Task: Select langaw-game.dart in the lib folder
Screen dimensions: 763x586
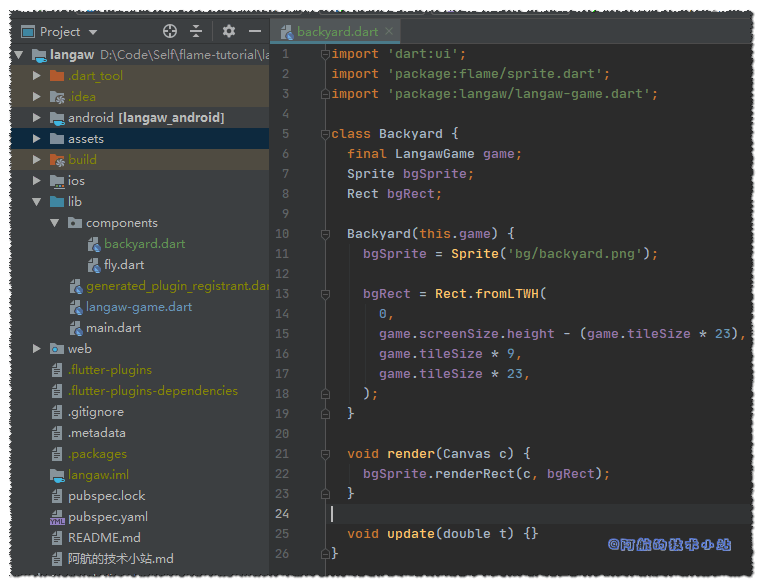Action: click(x=138, y=307)
